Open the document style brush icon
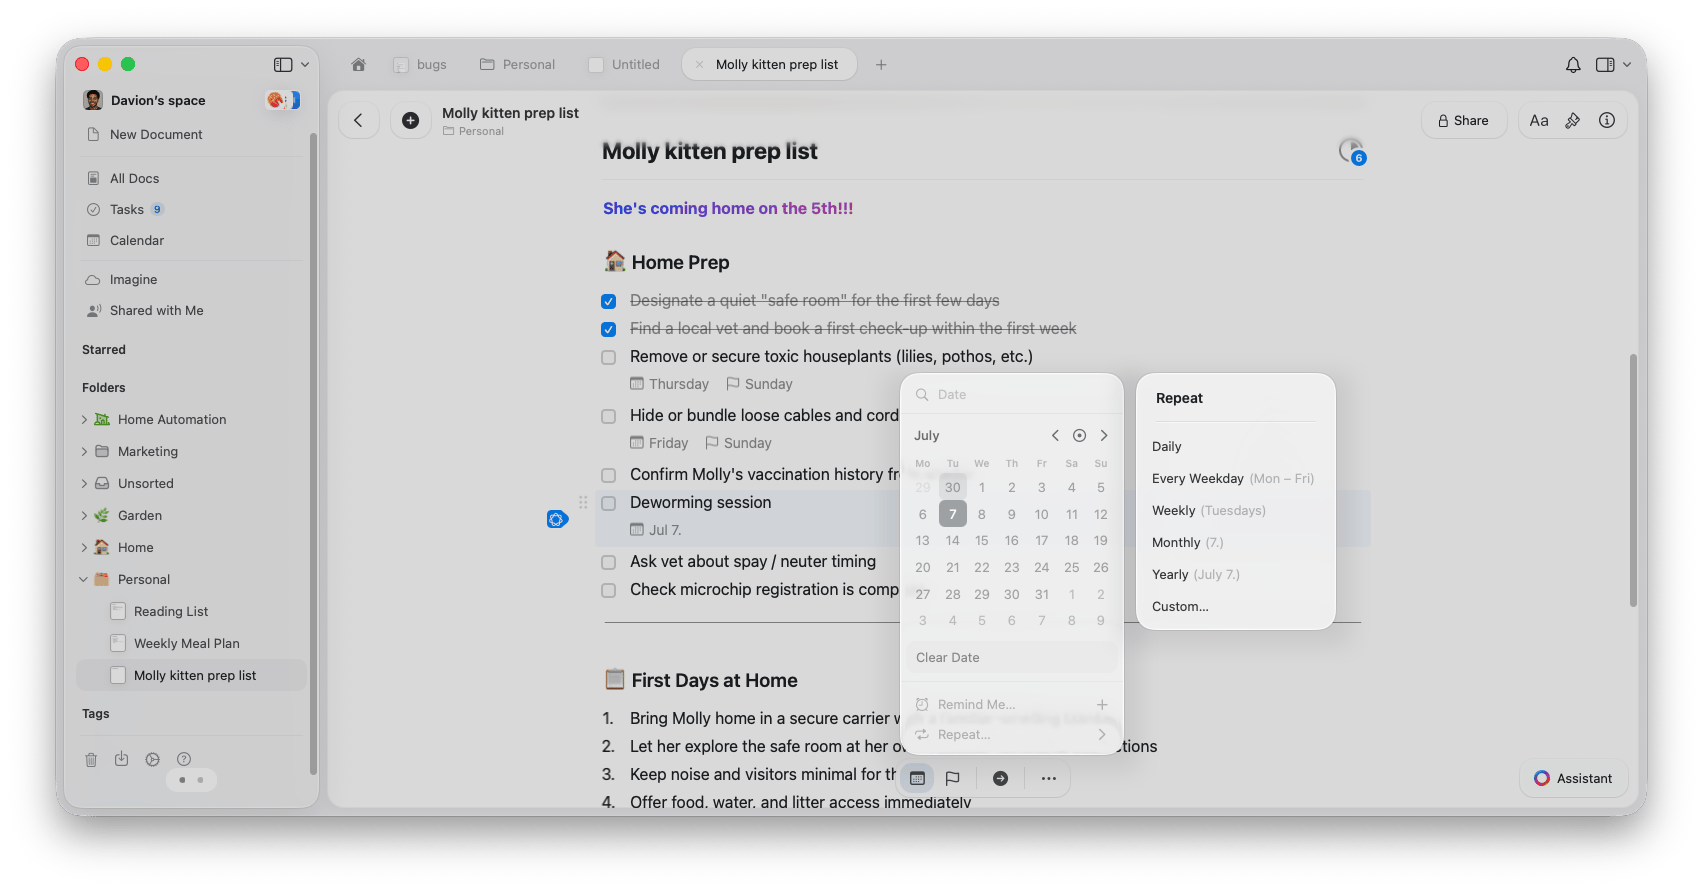The width and height of the screenshot is (1703, 890). pyautogui.click(x=1573, y=121)
